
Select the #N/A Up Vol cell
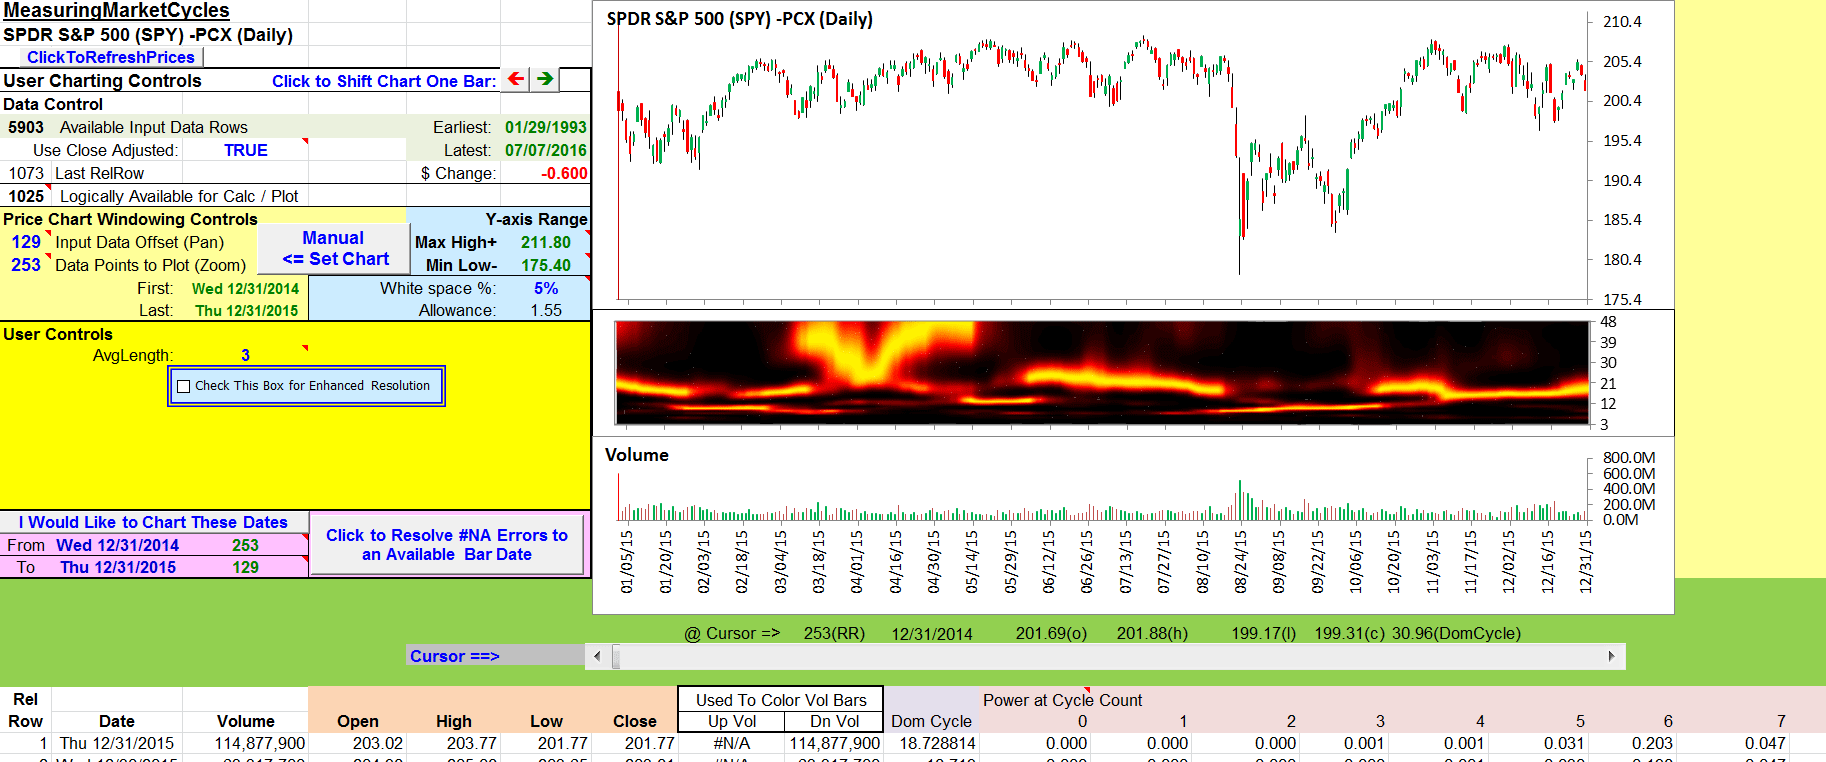tap(732, 743)
